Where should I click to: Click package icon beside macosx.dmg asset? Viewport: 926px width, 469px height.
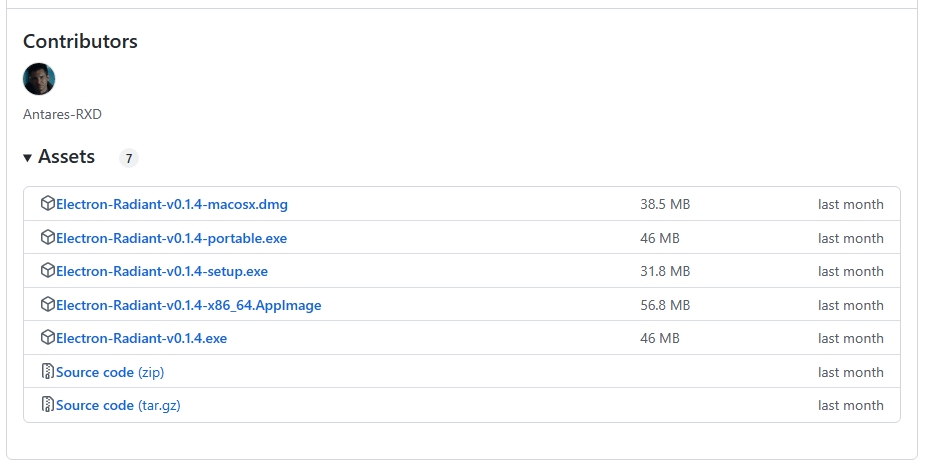click(x=47, y=204)
